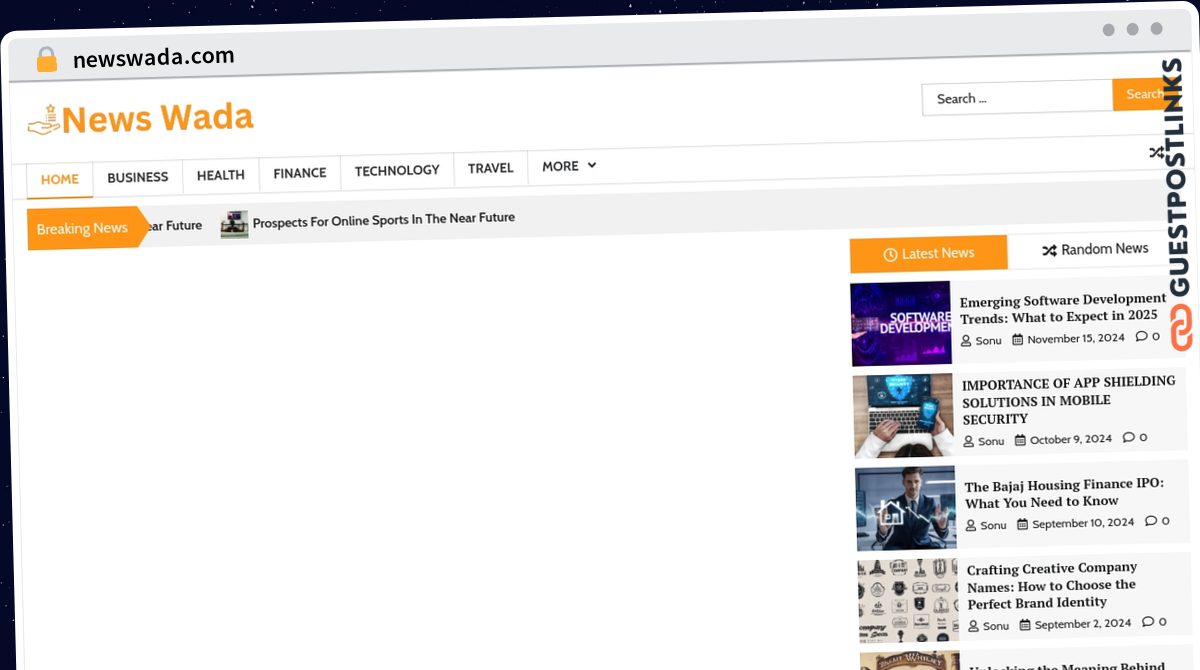Open the TRAVEL menu item
1200x670 pixels.
[x=491, y=168]
